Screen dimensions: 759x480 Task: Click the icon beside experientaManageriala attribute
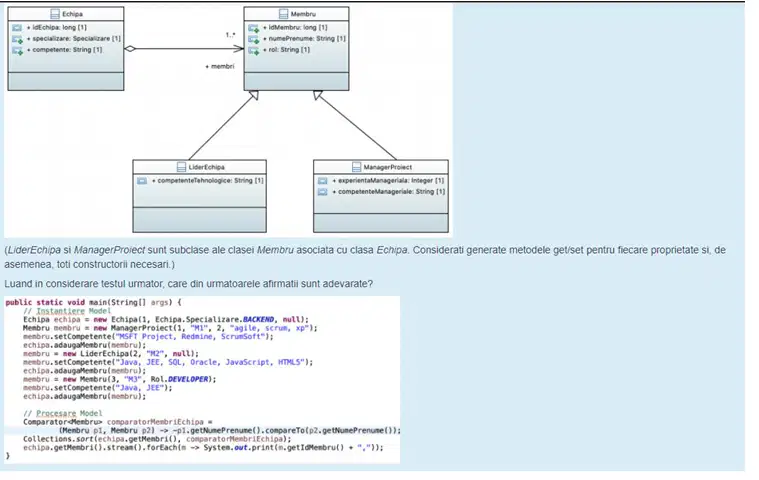[x=322, y=181]
